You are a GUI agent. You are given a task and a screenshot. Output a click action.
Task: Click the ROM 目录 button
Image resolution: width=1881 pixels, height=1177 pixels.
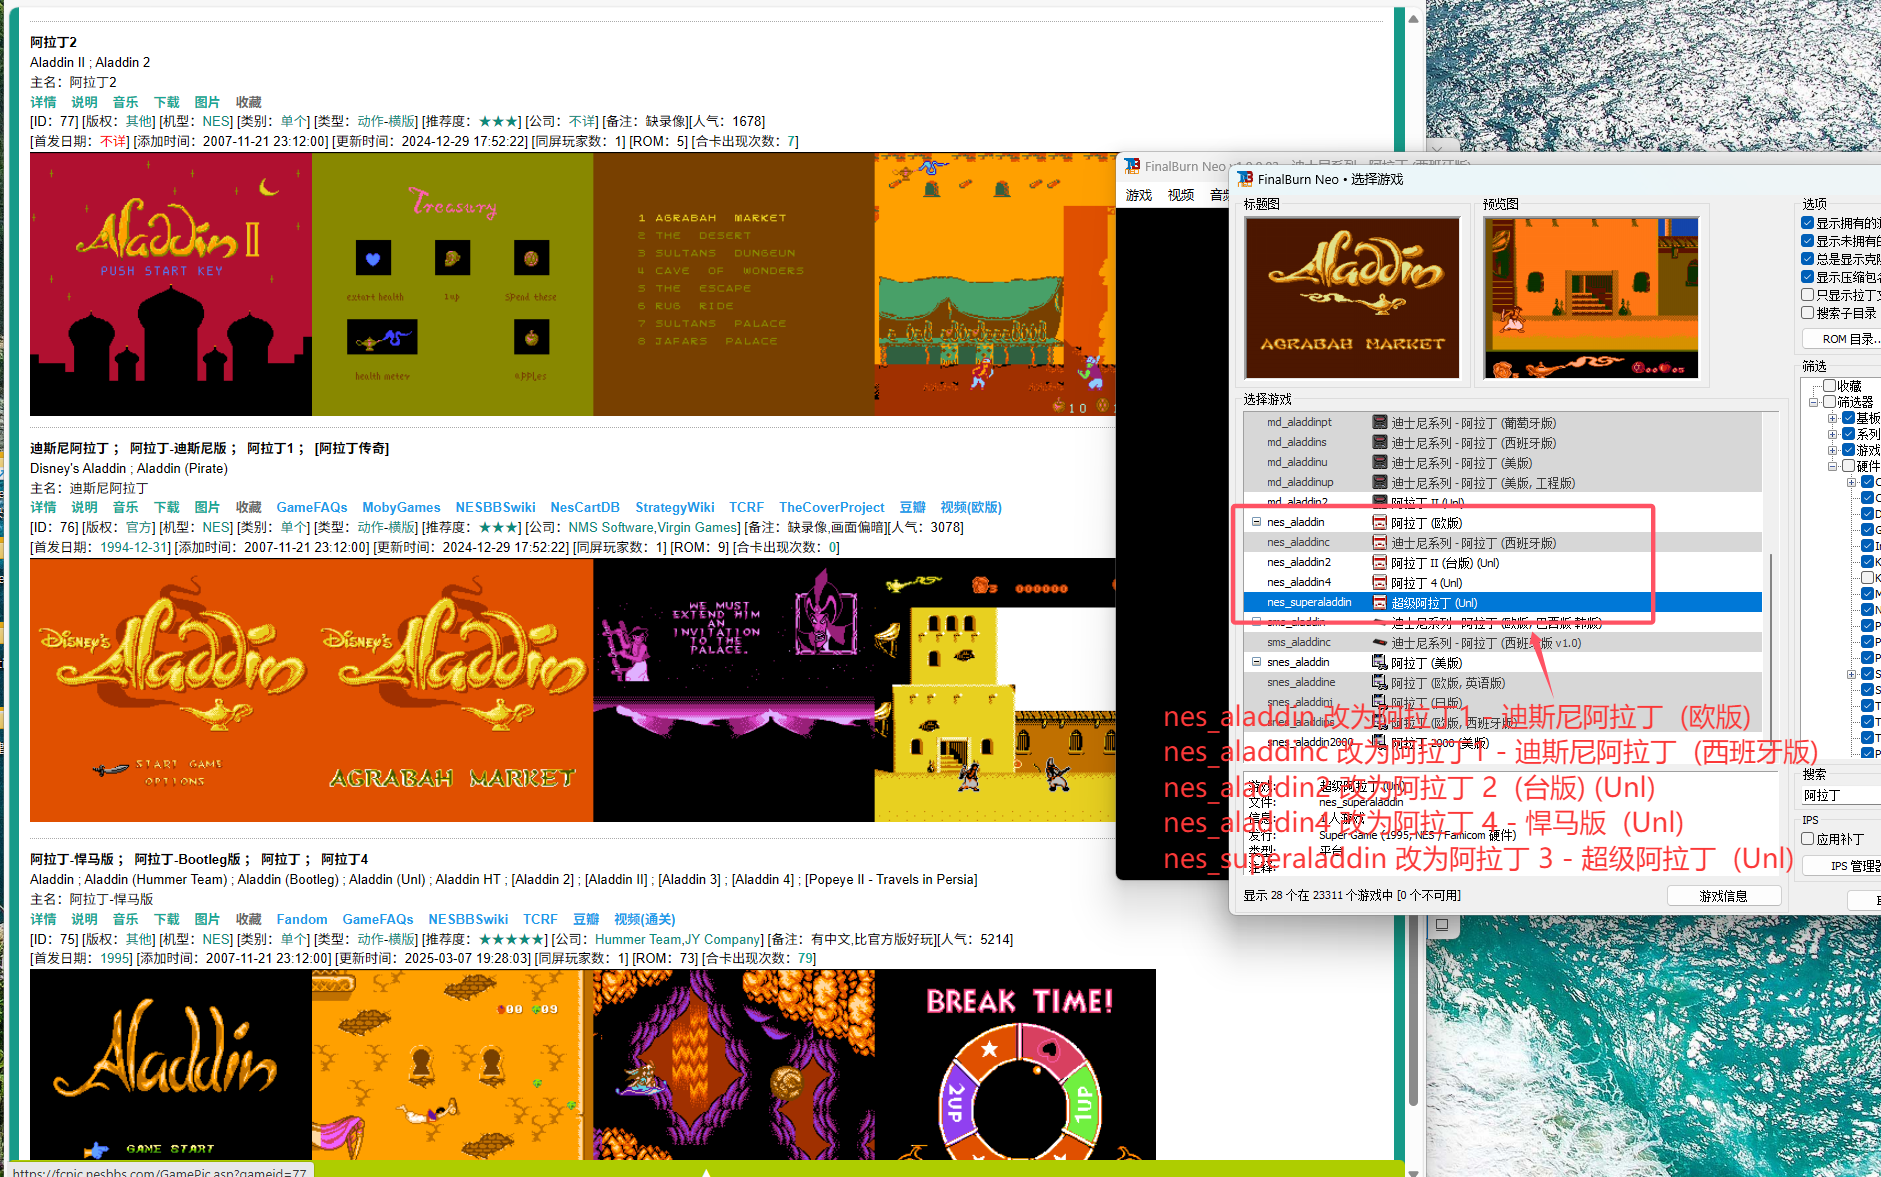[1842, 339]
